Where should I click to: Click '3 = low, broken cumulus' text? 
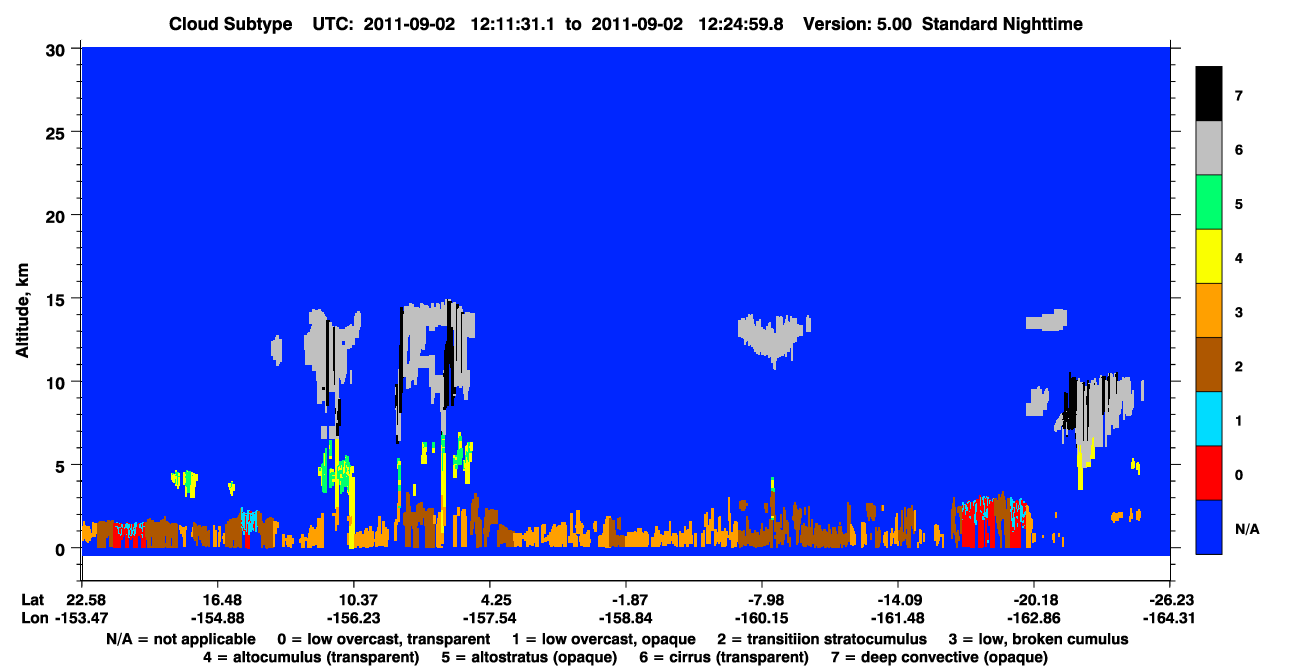pyautogui.click(x=1038, y=638)
